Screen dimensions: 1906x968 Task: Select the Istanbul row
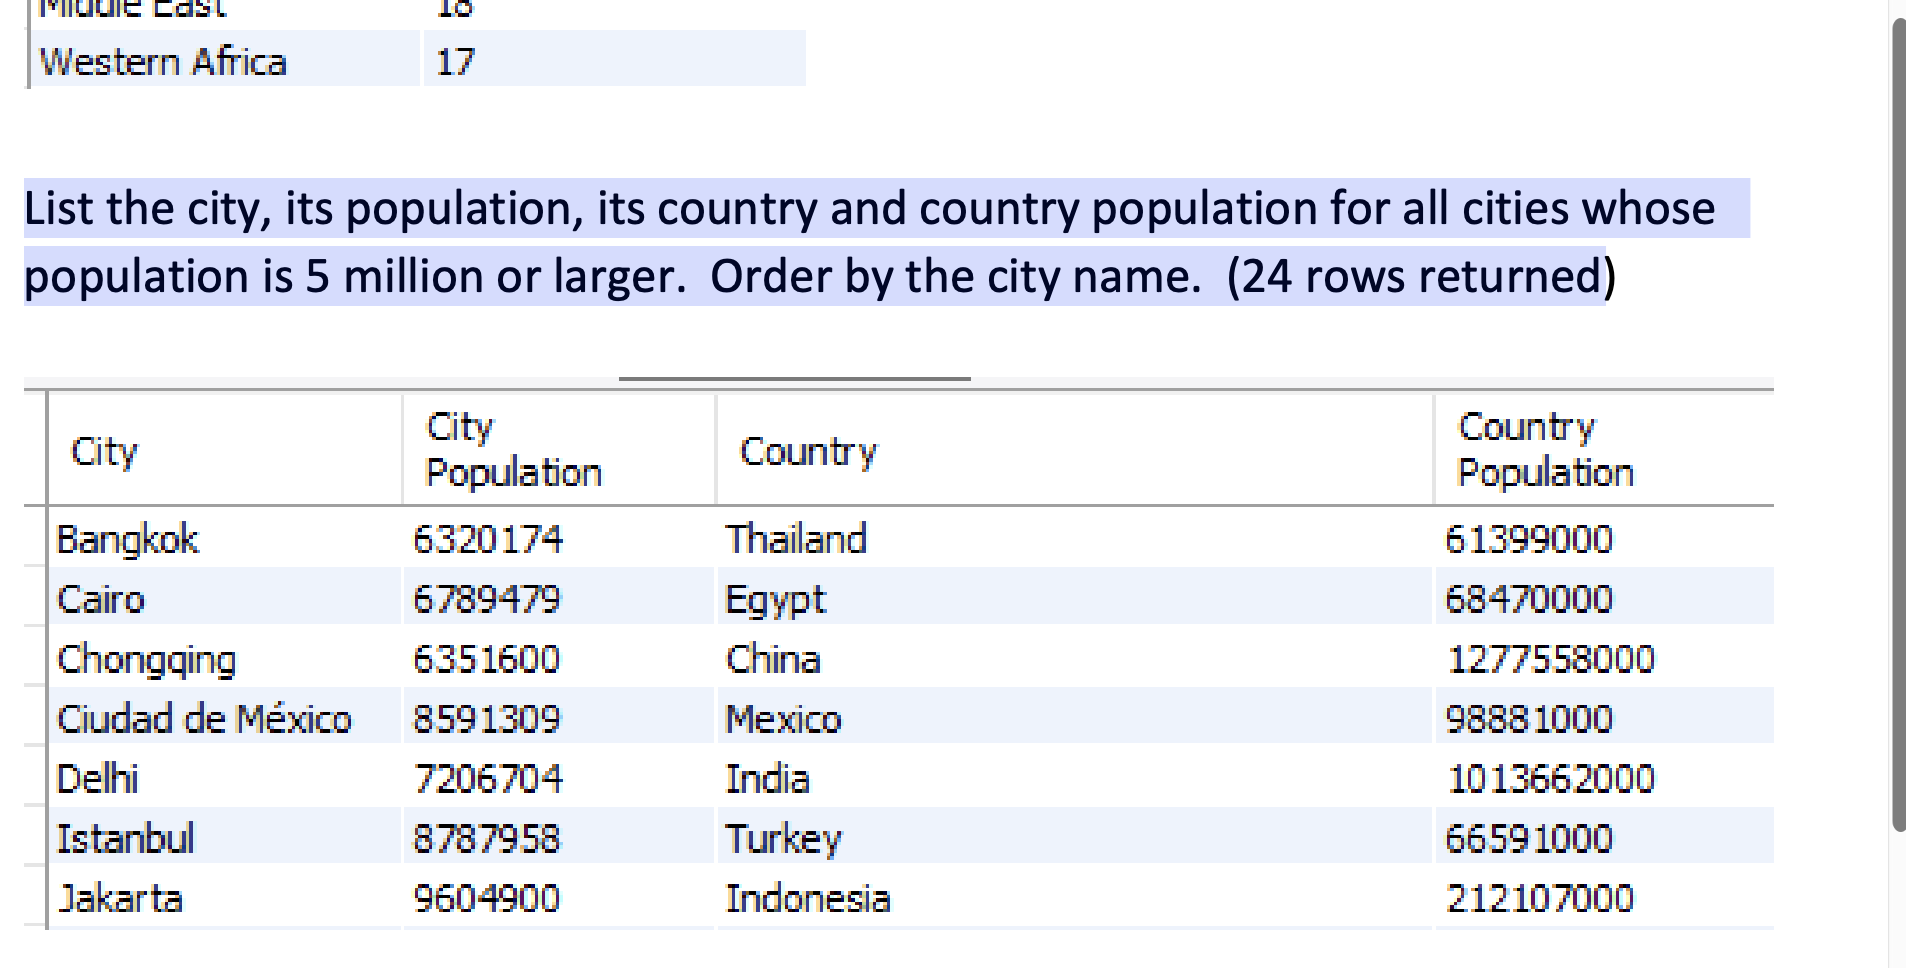coord(126,838)
